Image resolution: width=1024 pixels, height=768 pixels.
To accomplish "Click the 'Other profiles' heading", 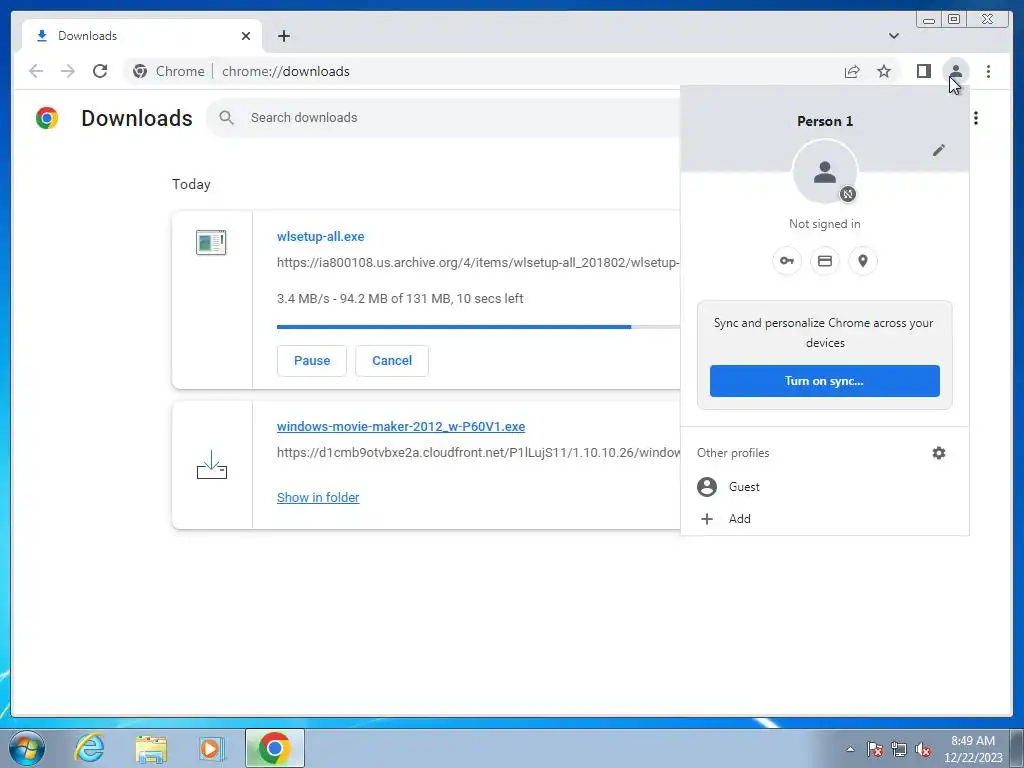I will click(733, 453).
